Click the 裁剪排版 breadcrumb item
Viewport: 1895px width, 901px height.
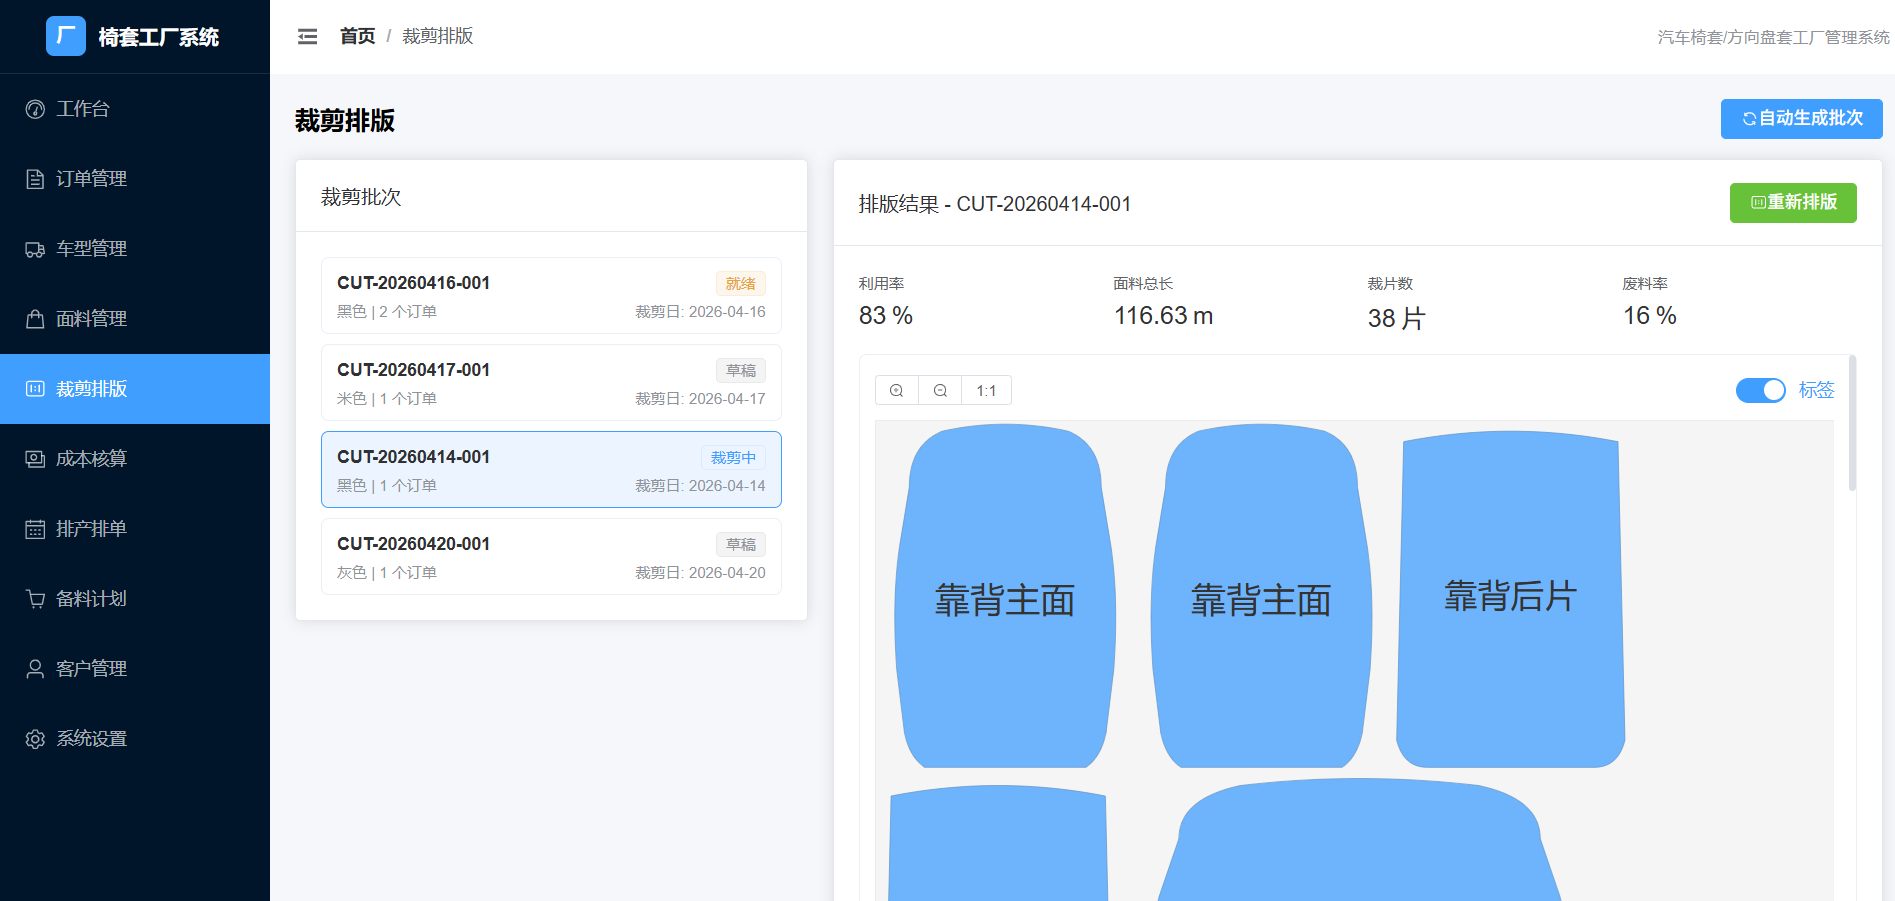pyautogui.click(x=437, y=36)
